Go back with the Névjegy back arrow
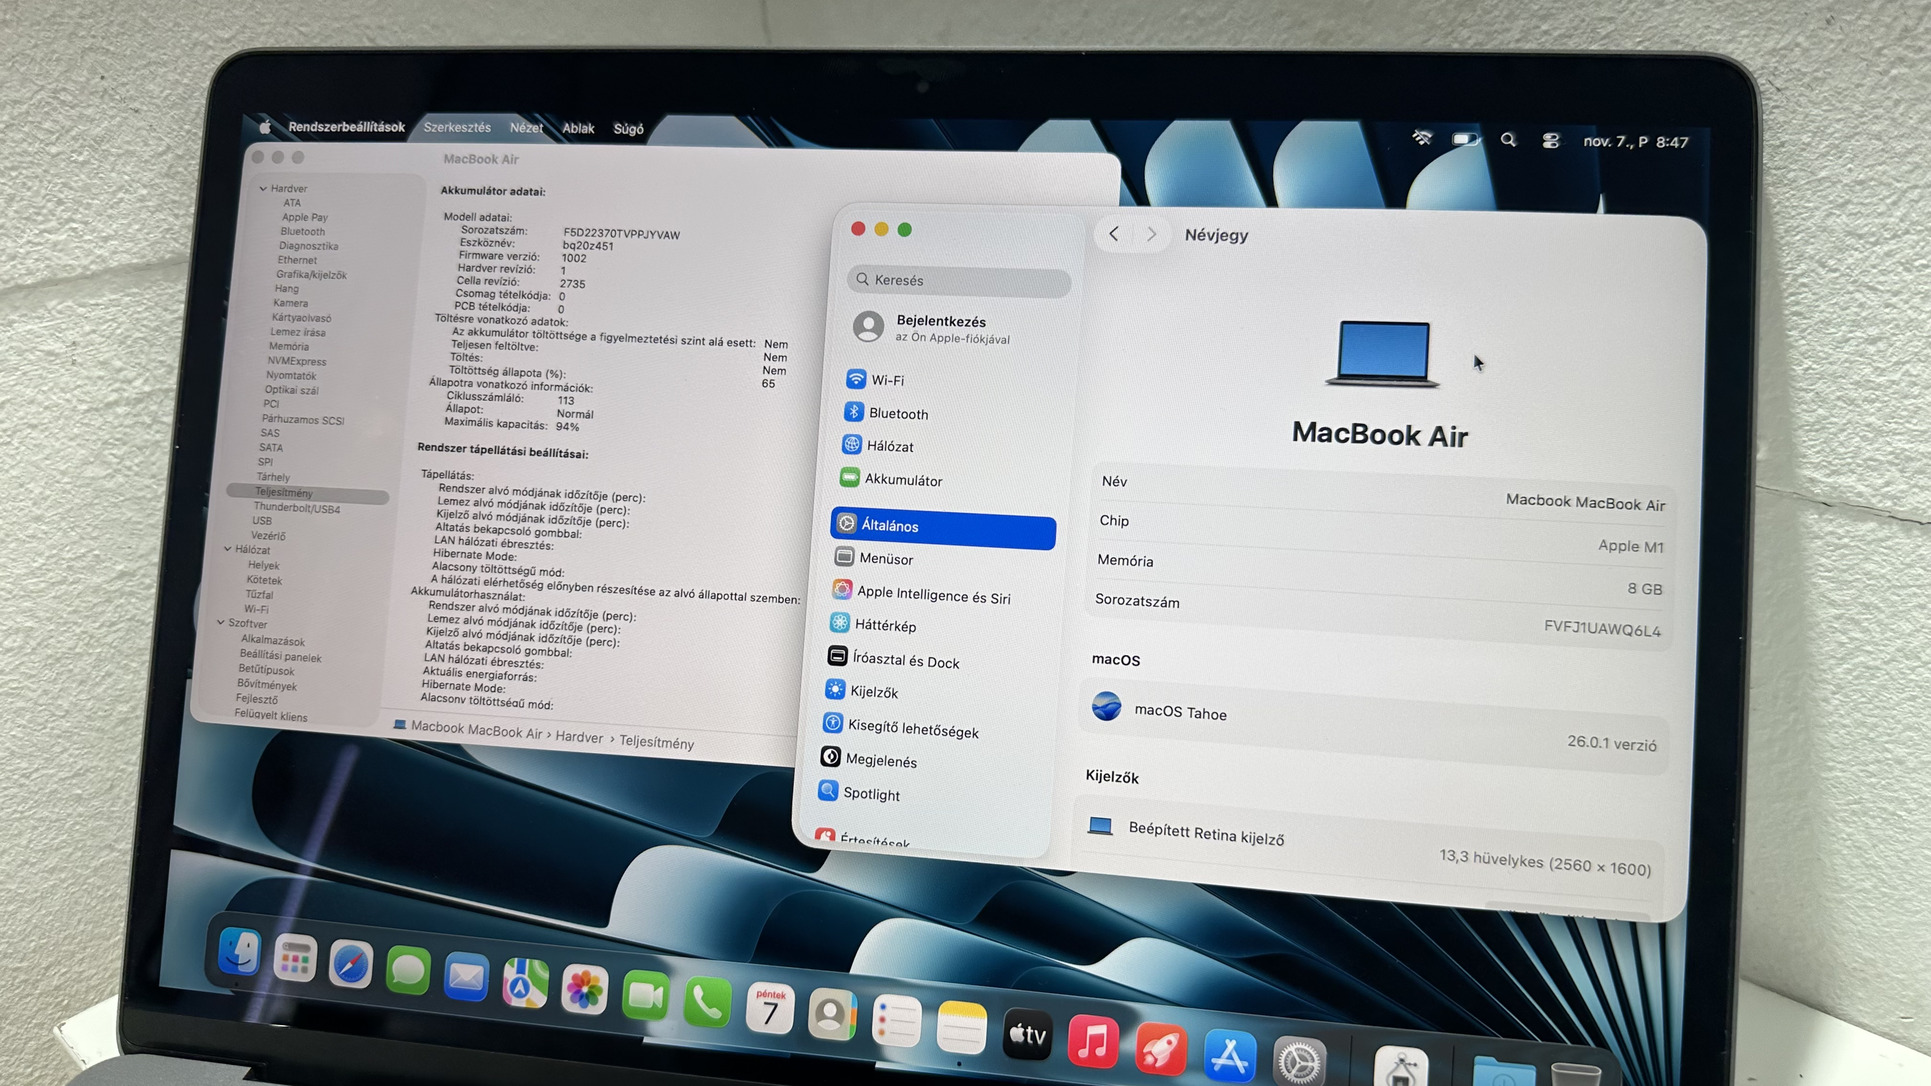 tap(1114, 234)
